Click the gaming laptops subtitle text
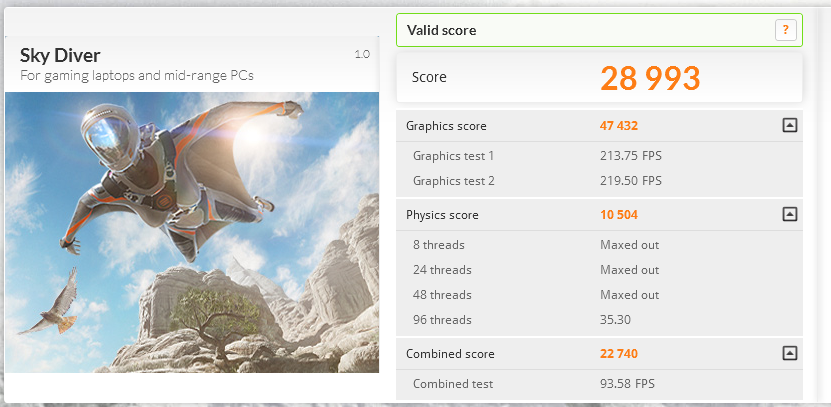This screenshot has width=831, height=407. tap(137, 75)
